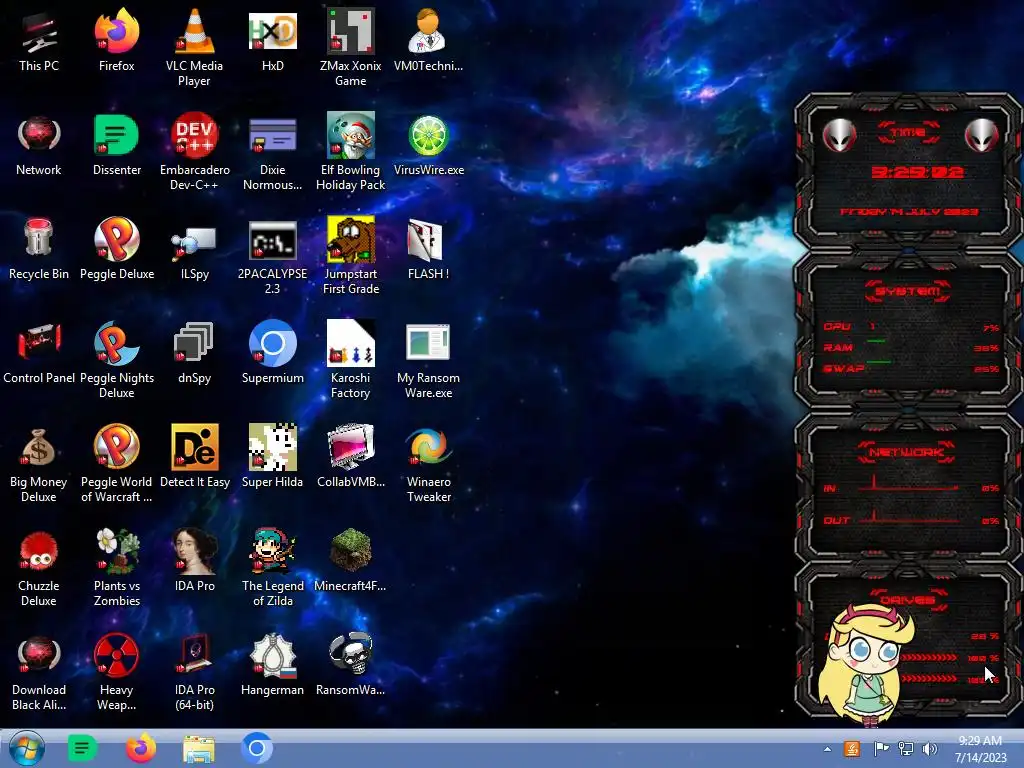Open Plants vs Zombies icon

point(116,551)
